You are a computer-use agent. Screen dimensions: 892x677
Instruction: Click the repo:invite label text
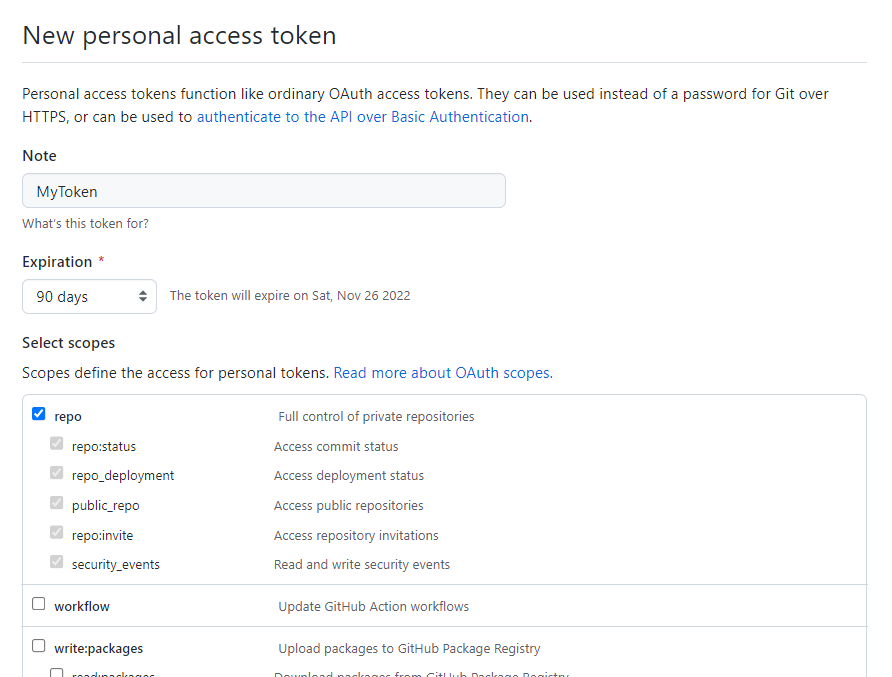tap(102, 536)
